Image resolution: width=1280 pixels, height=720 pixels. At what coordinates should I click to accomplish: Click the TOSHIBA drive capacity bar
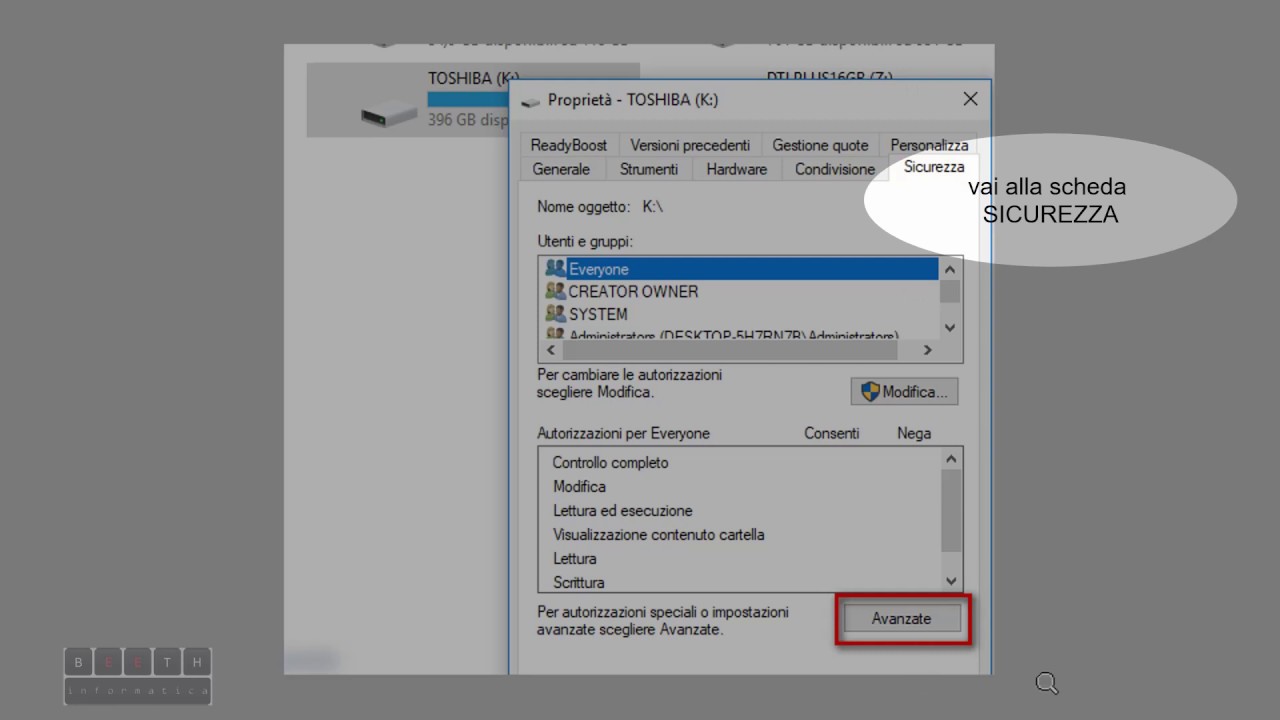(468, 99)
